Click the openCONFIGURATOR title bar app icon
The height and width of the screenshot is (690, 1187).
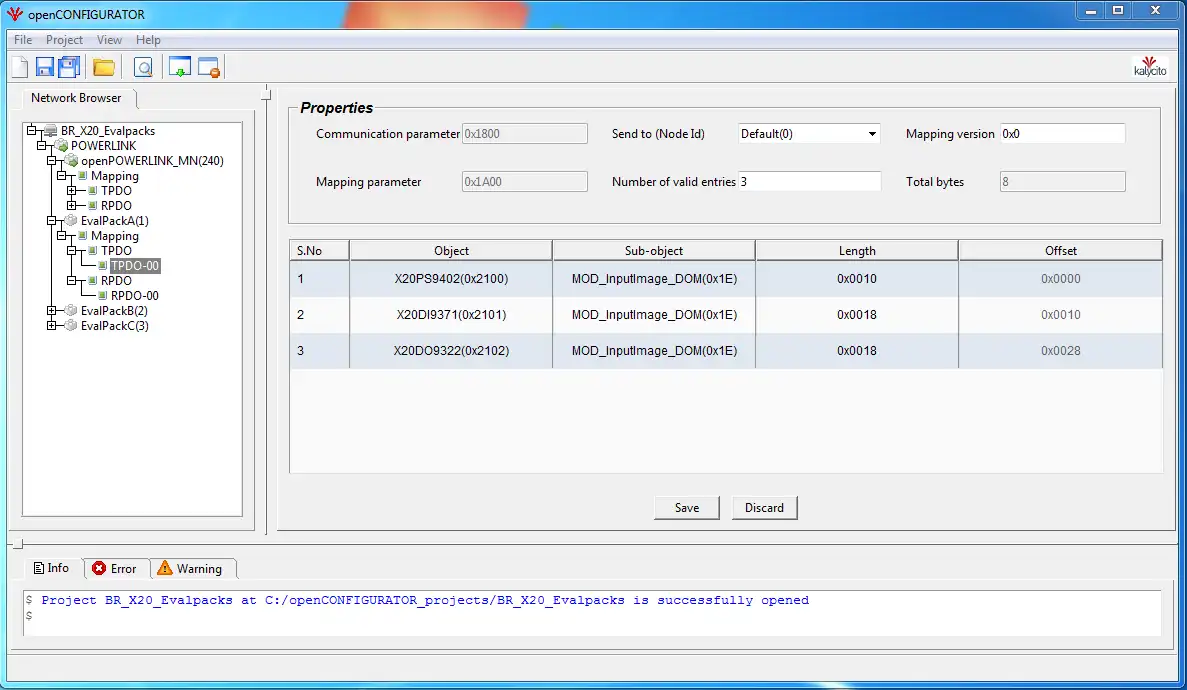14,14
